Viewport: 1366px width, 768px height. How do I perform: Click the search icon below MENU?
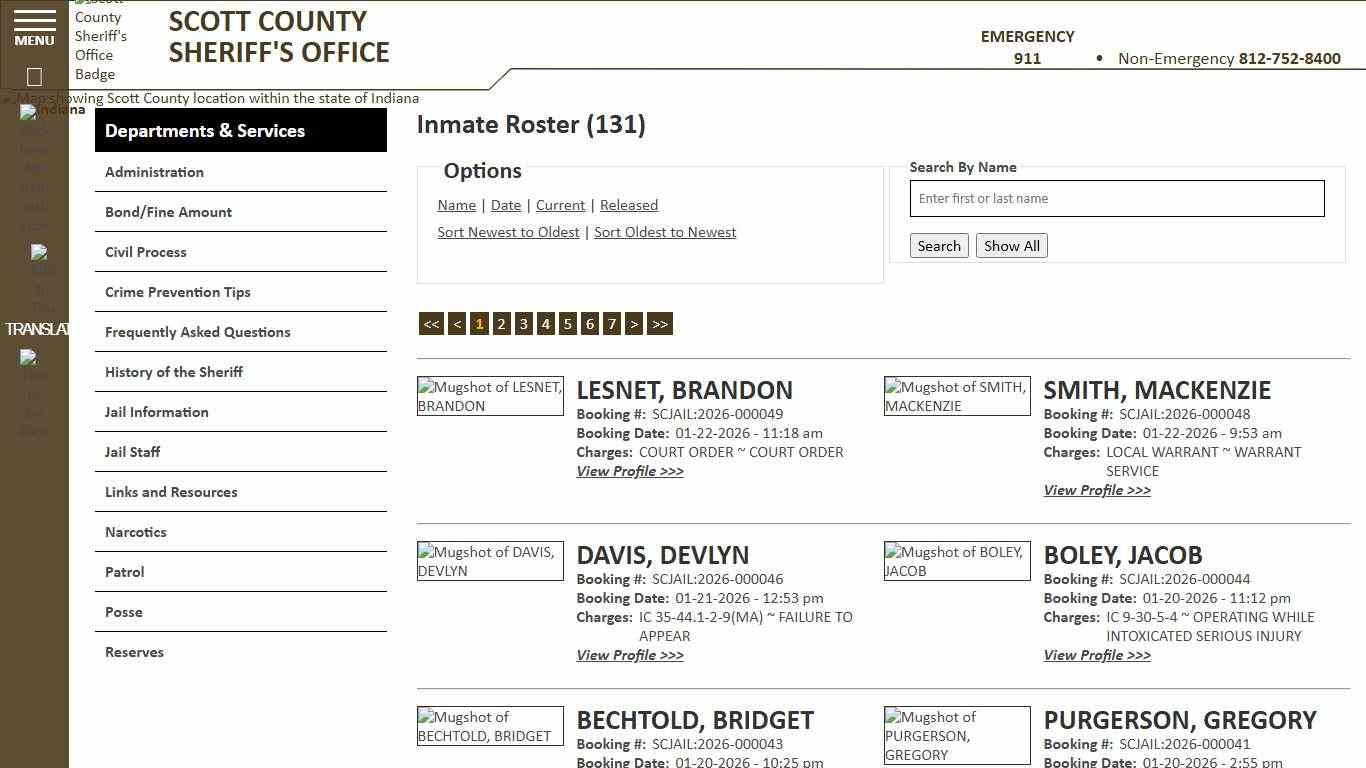(33, 76)
